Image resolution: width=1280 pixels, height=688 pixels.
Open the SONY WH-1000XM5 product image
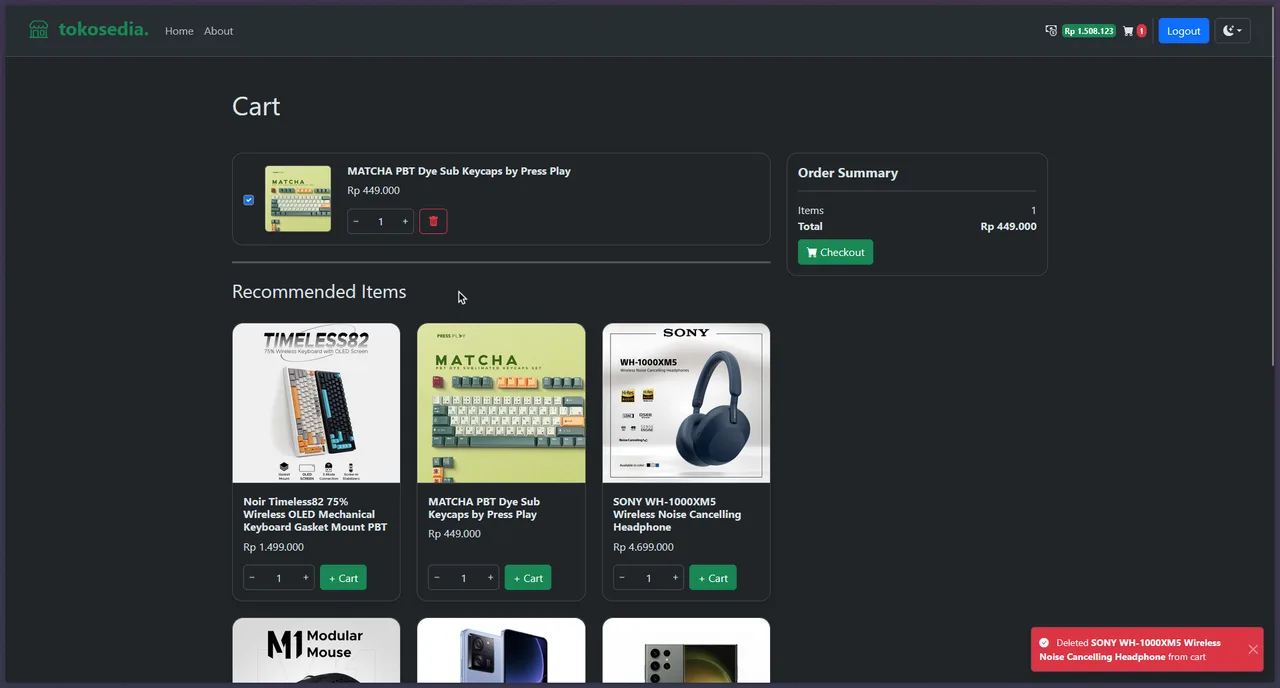pyautogui.click(x=686, y=403)
